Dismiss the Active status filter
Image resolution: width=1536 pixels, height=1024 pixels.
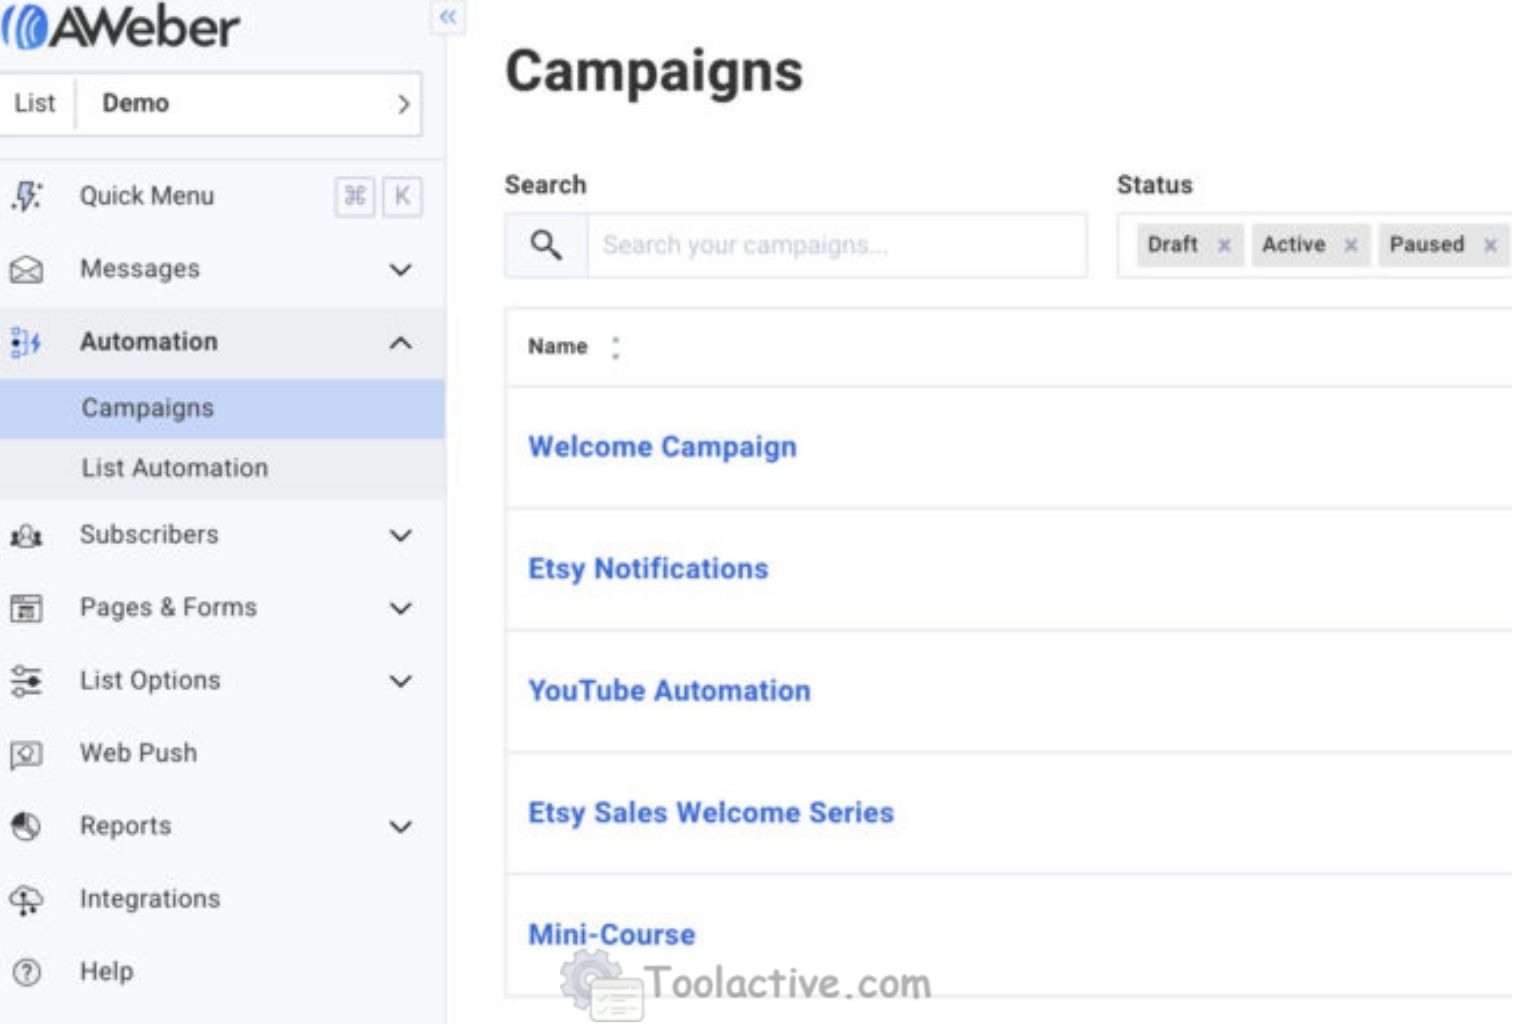tap(1352, 244)
